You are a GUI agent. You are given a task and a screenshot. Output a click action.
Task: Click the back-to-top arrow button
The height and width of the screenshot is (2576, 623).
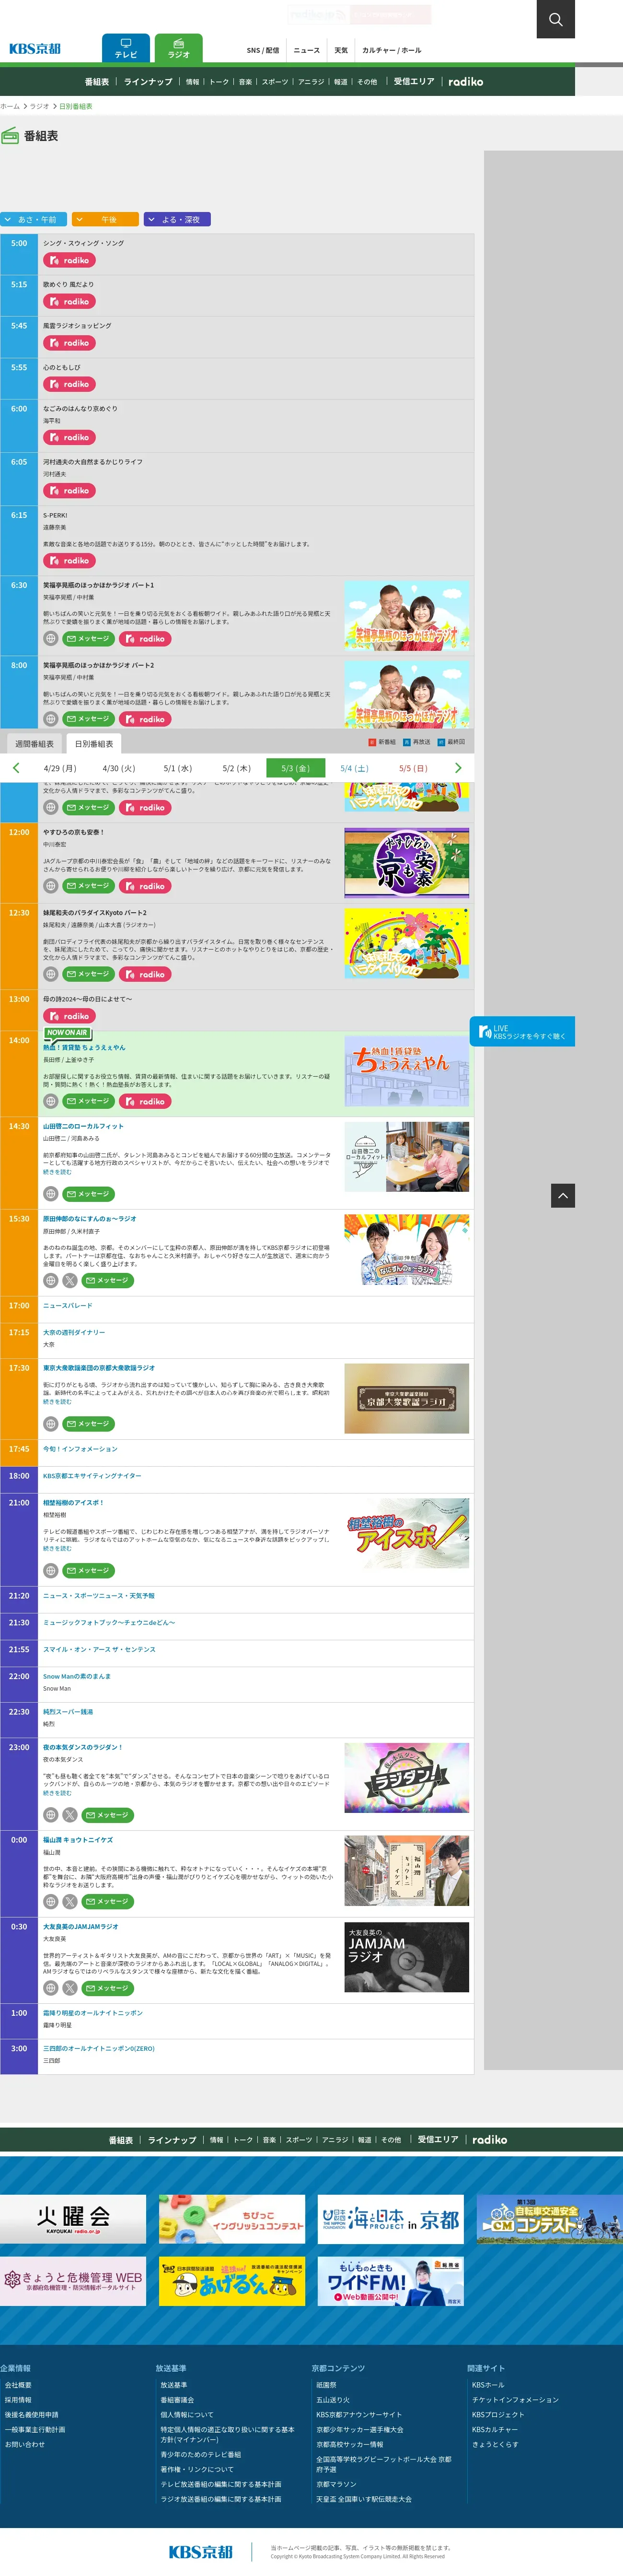(563, 1195)
